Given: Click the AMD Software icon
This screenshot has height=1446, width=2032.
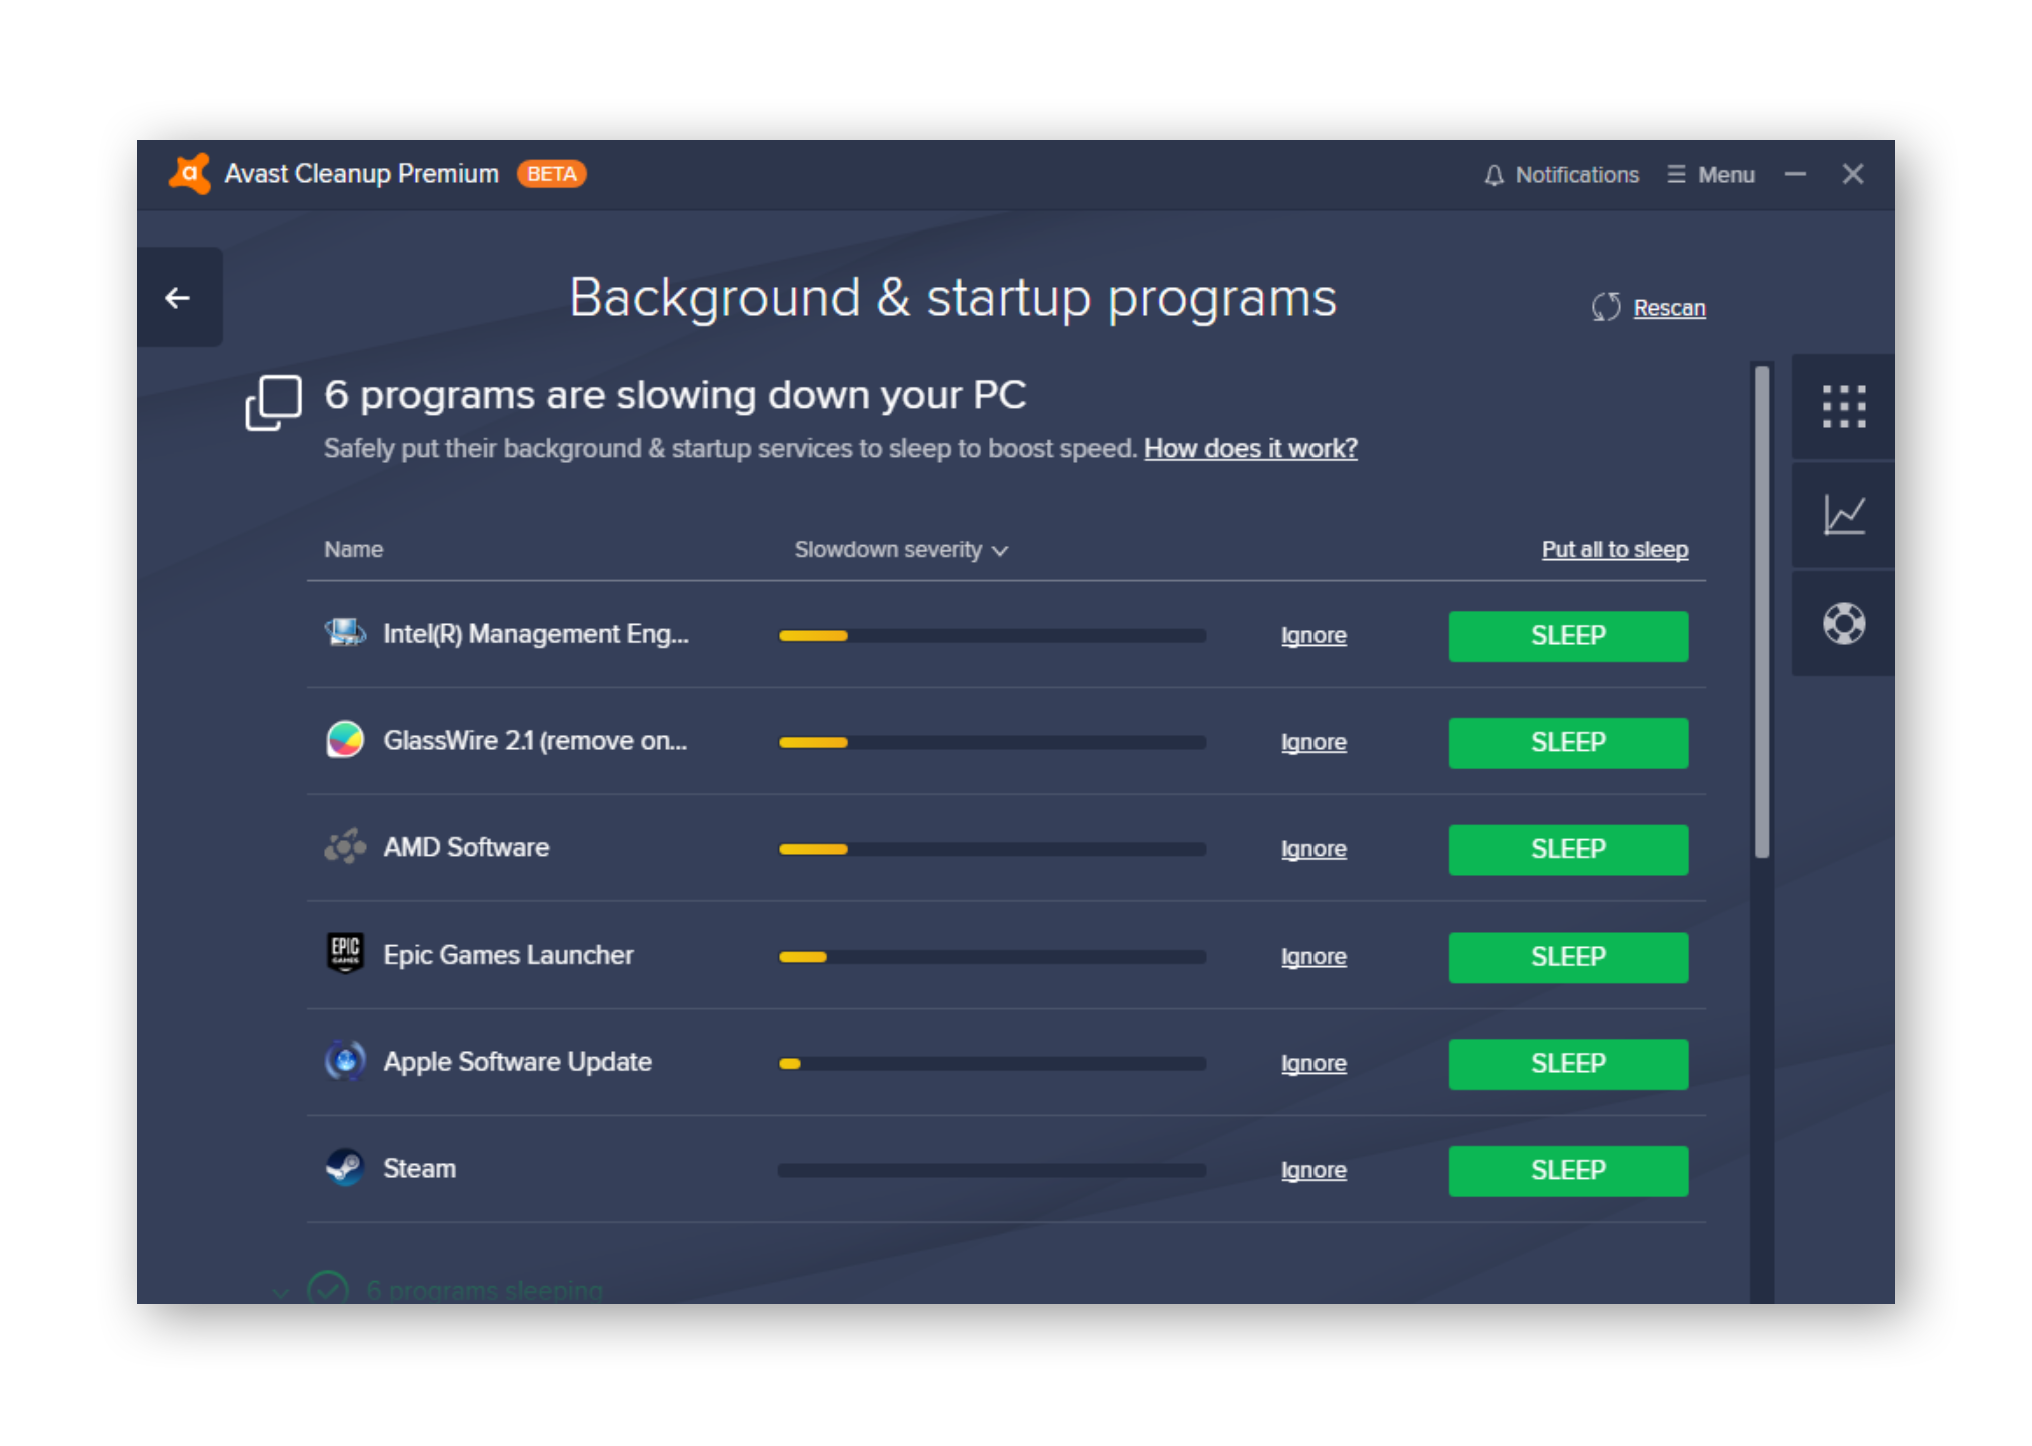Looking at the screenshot, I should pyautogui.click(x=345, y=847).
